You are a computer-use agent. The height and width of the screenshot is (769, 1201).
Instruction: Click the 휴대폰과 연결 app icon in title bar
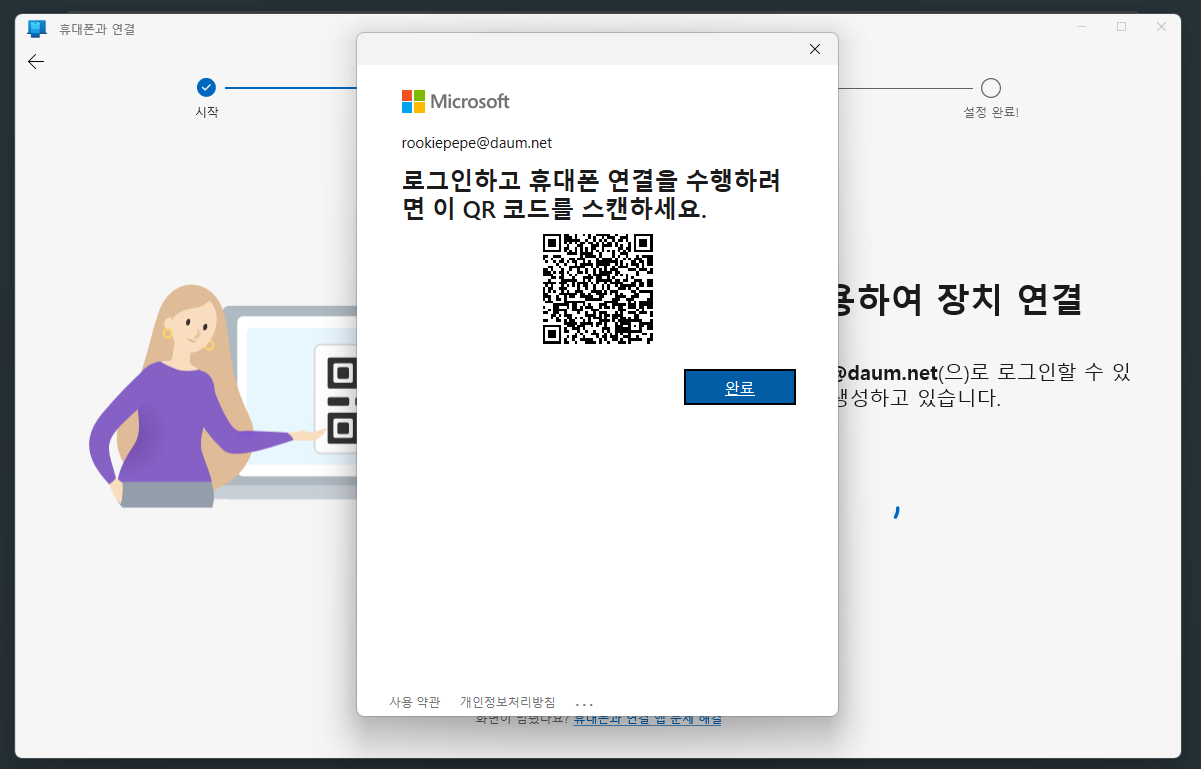pos(37,28)
